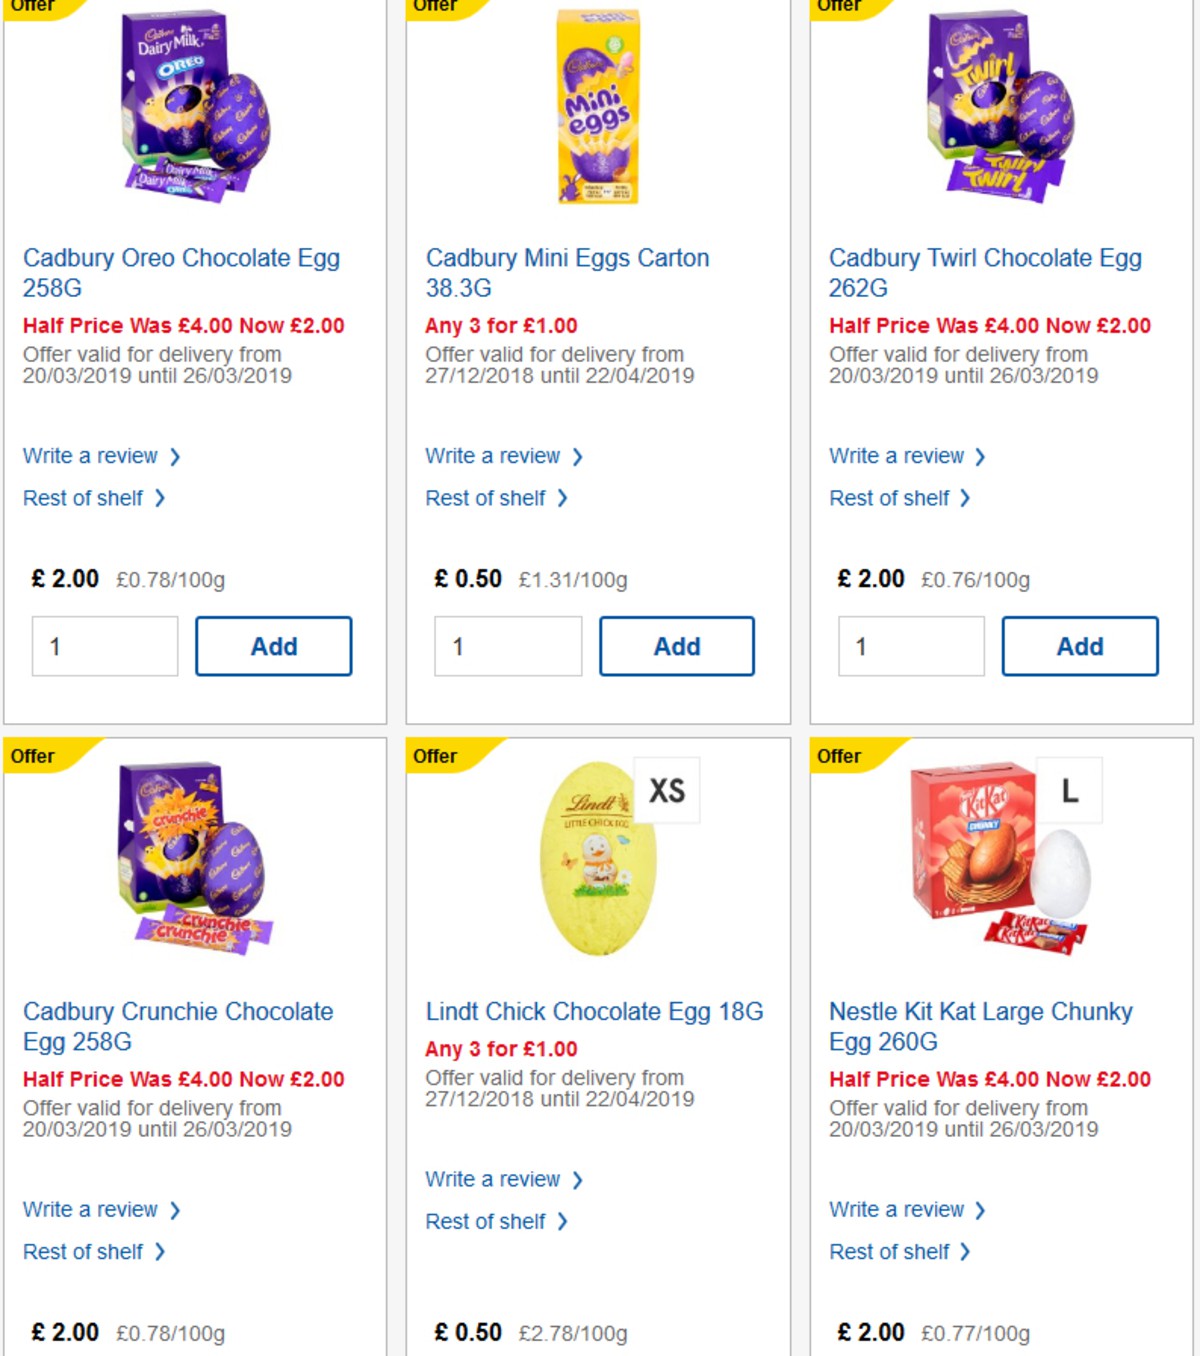1200x1356 pixels.
Task: Click the XS size label on Lindt egg
Action: pos(666,789)
